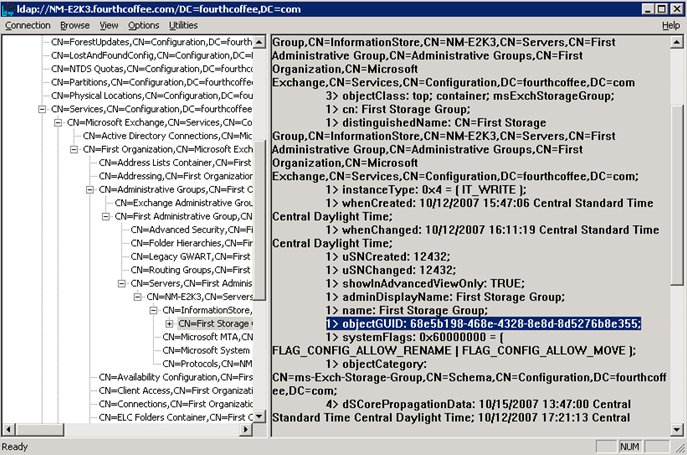Image resolution: width=687 pixels, height=455 pixels.
Task: Select CN=Routing Groups tree entry
Action: 191,270
